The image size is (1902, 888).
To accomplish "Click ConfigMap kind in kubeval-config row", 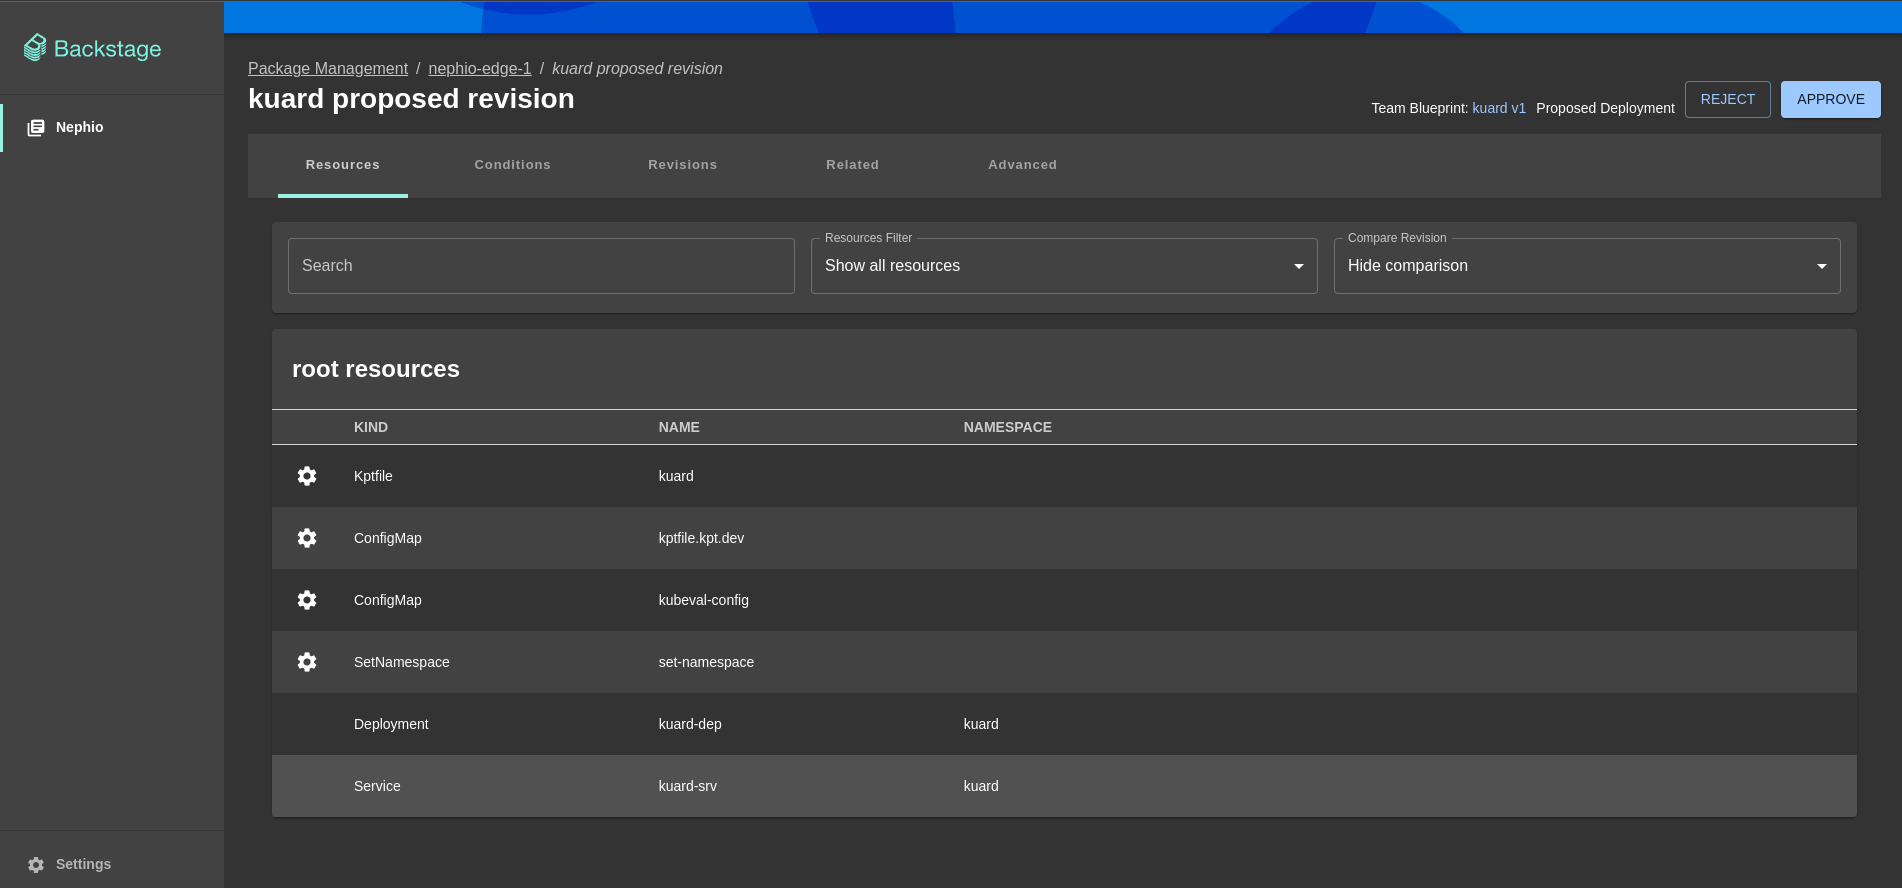I will point(388,600).
